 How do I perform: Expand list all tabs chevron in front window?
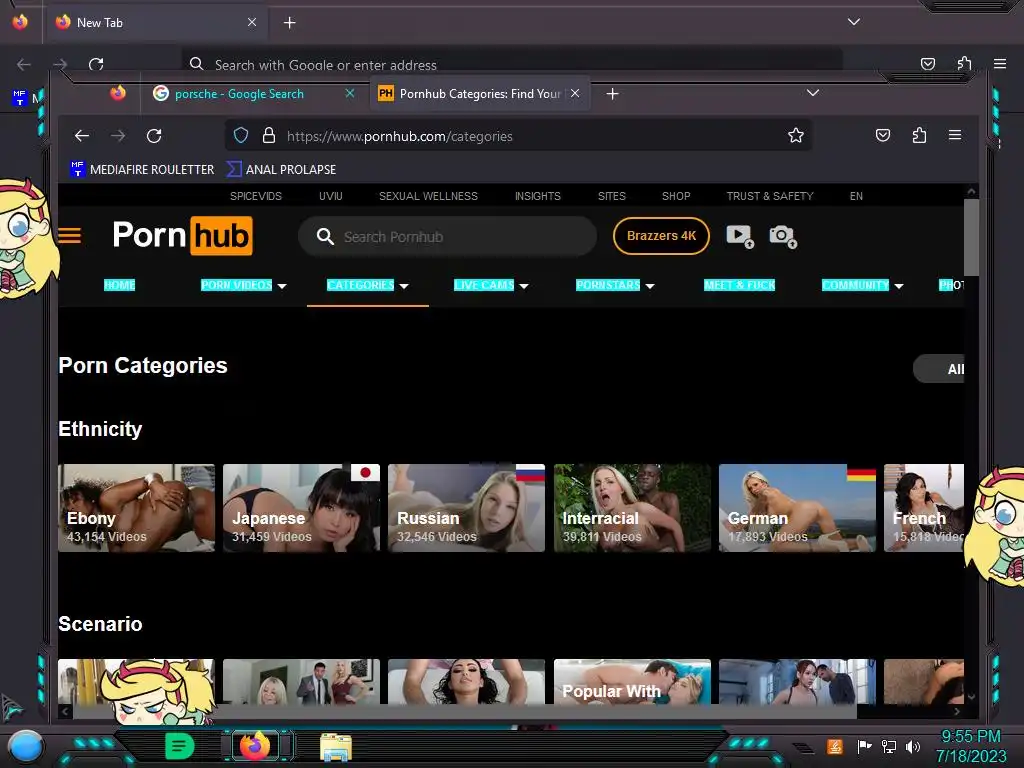coord(813,93)
